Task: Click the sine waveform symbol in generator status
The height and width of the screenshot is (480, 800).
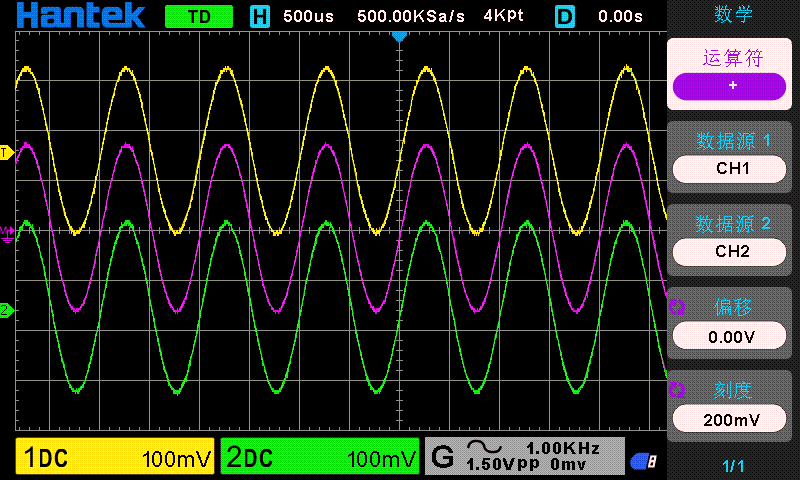Action: click(x=485, y=447)
